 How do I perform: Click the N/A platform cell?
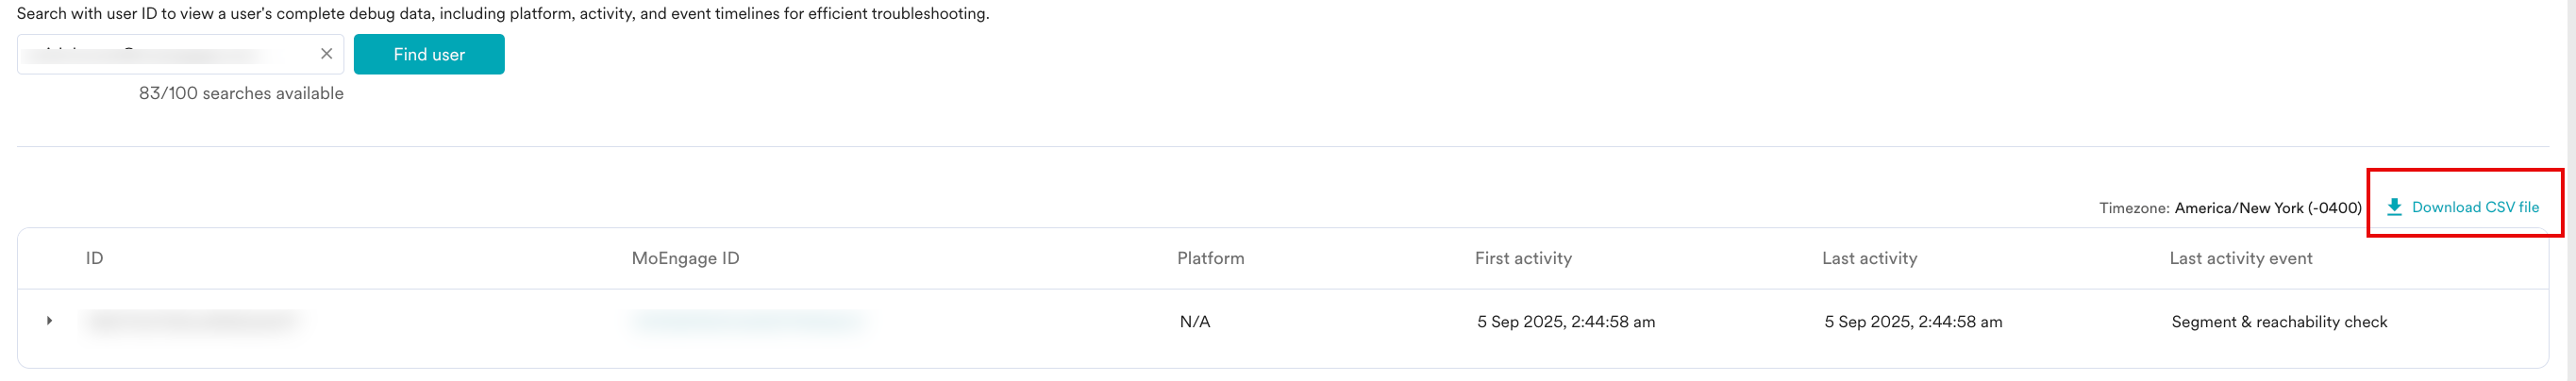pyautogui.click(x=1195, y=322)
